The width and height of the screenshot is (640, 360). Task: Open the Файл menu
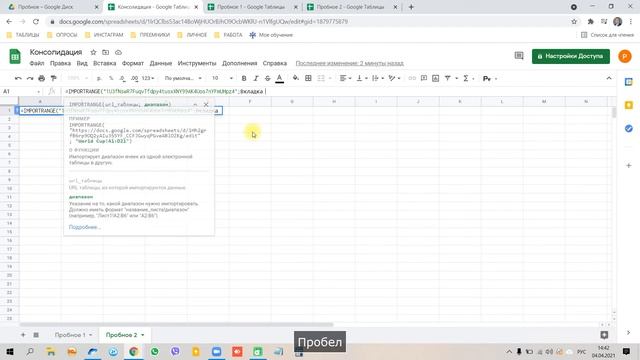37,63
